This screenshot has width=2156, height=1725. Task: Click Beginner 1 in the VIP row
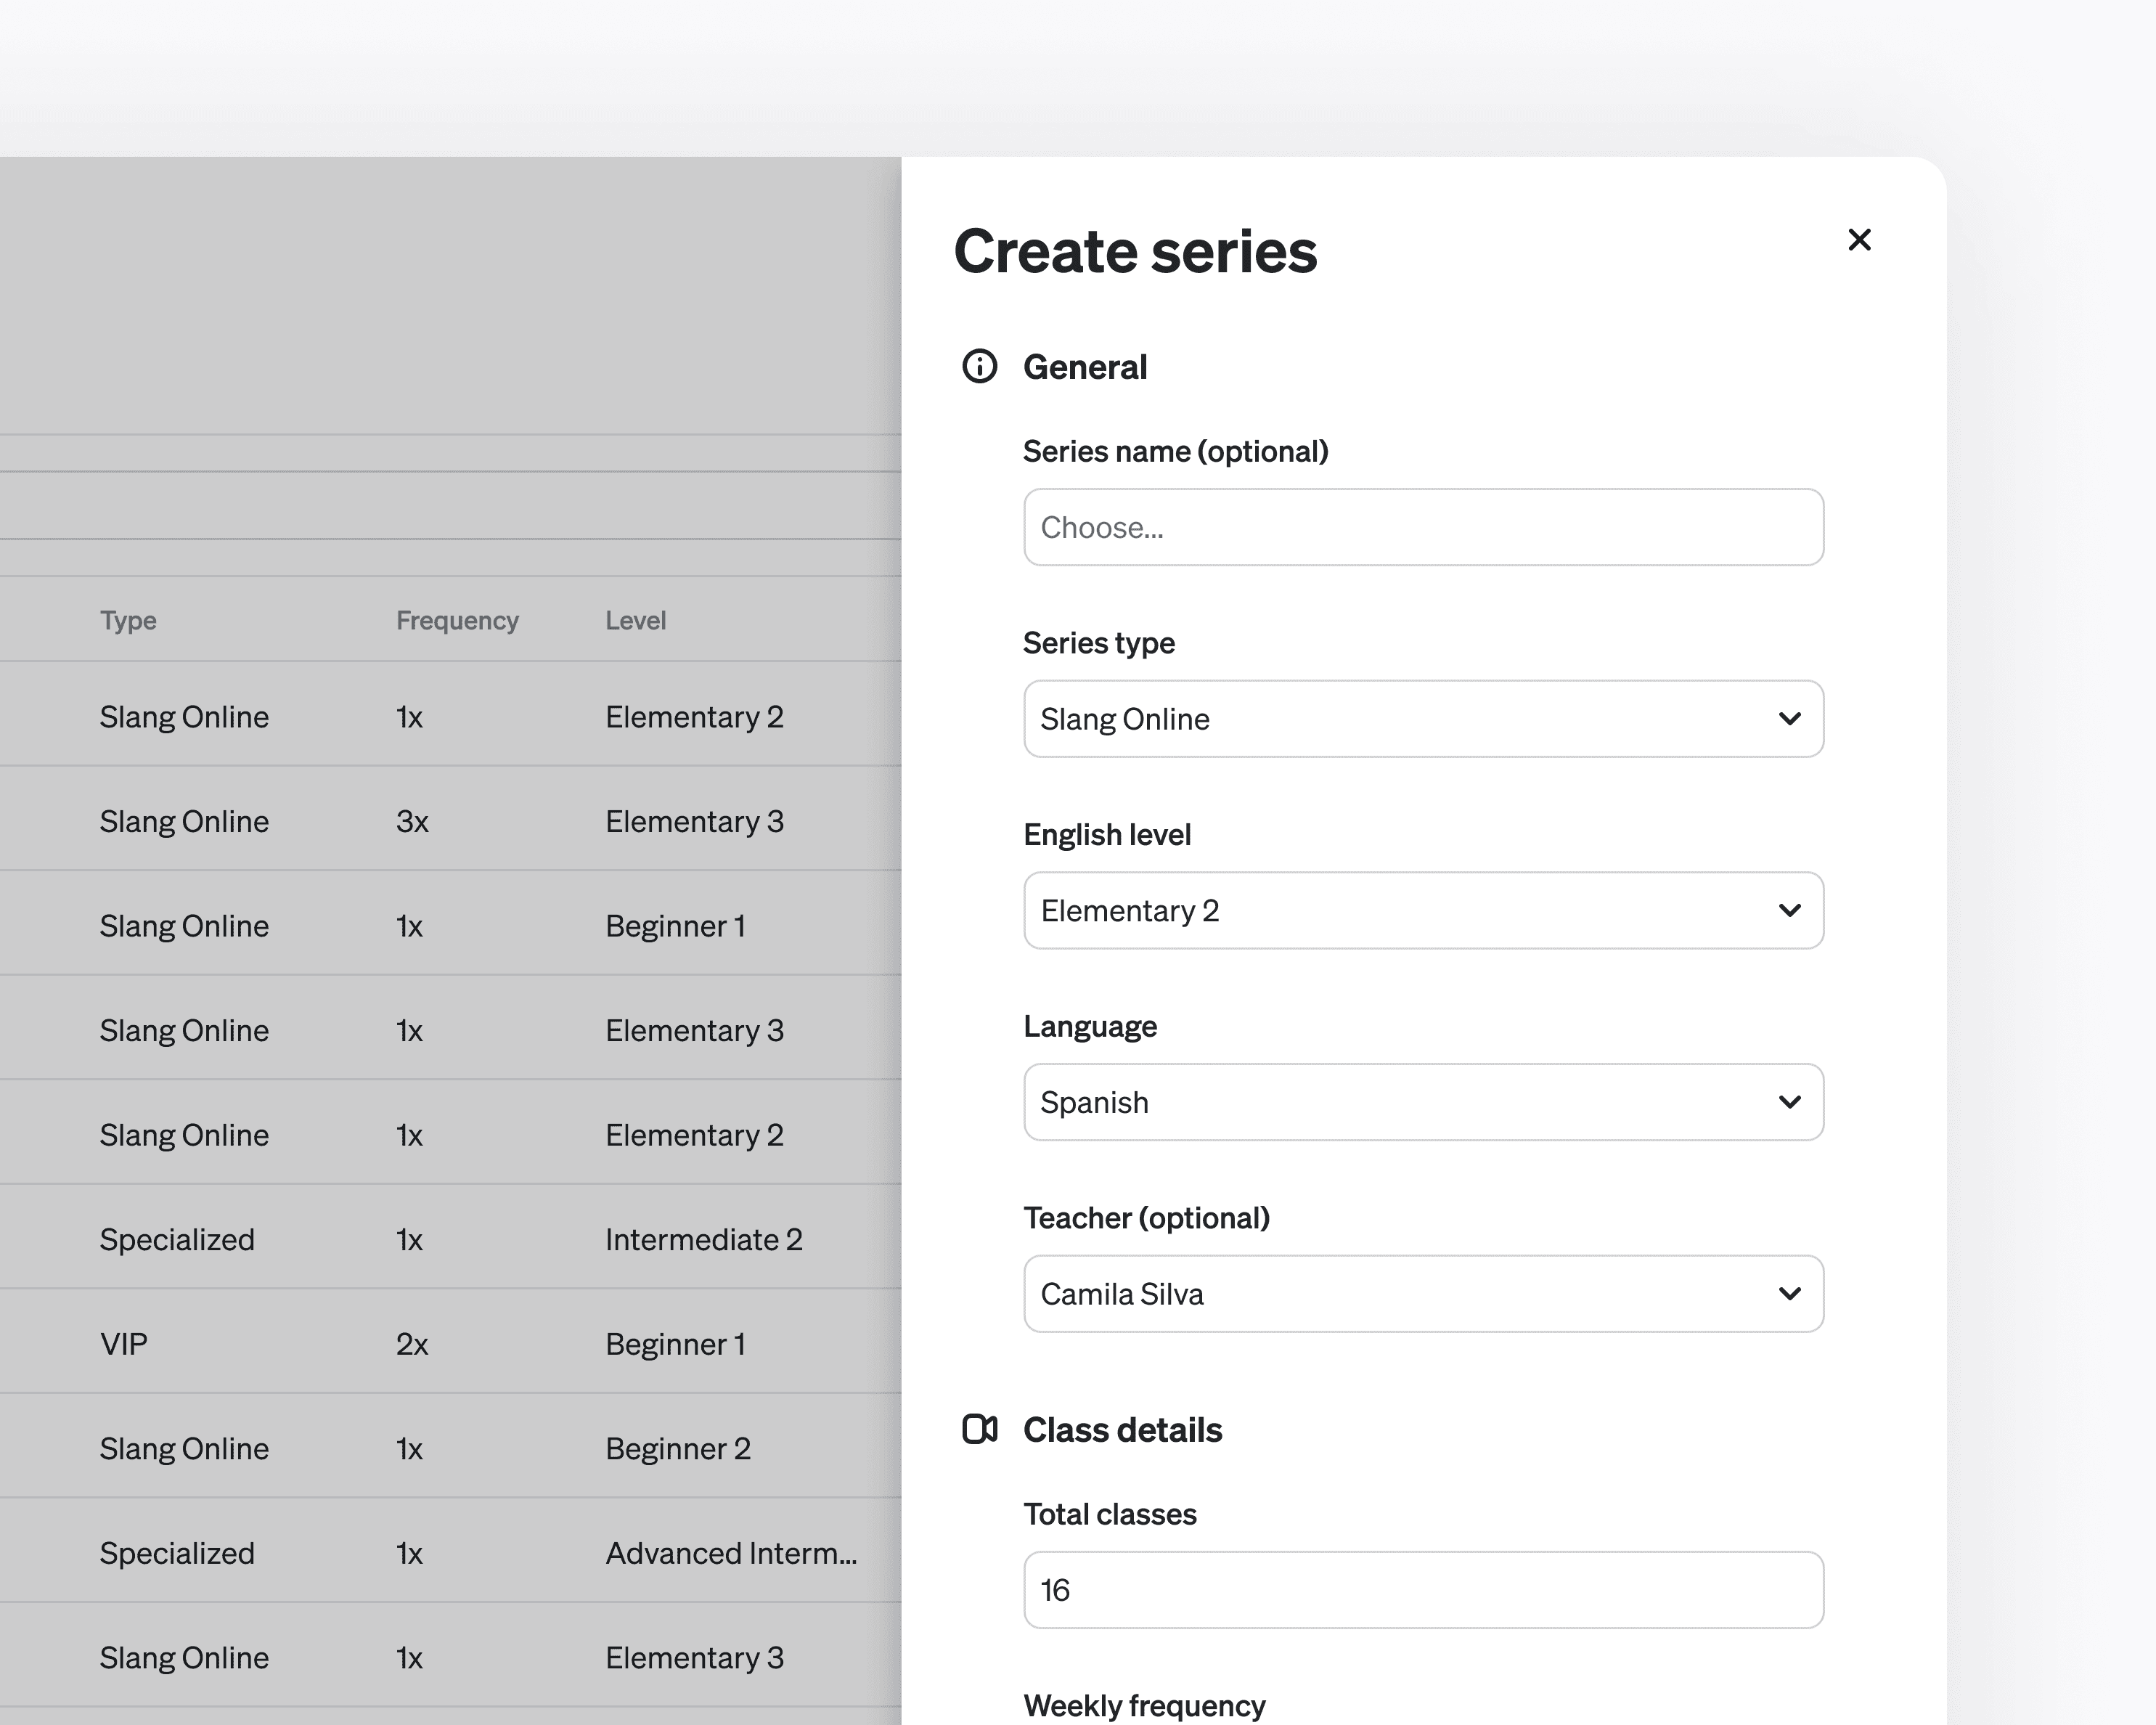click(x=675, y=1344)
